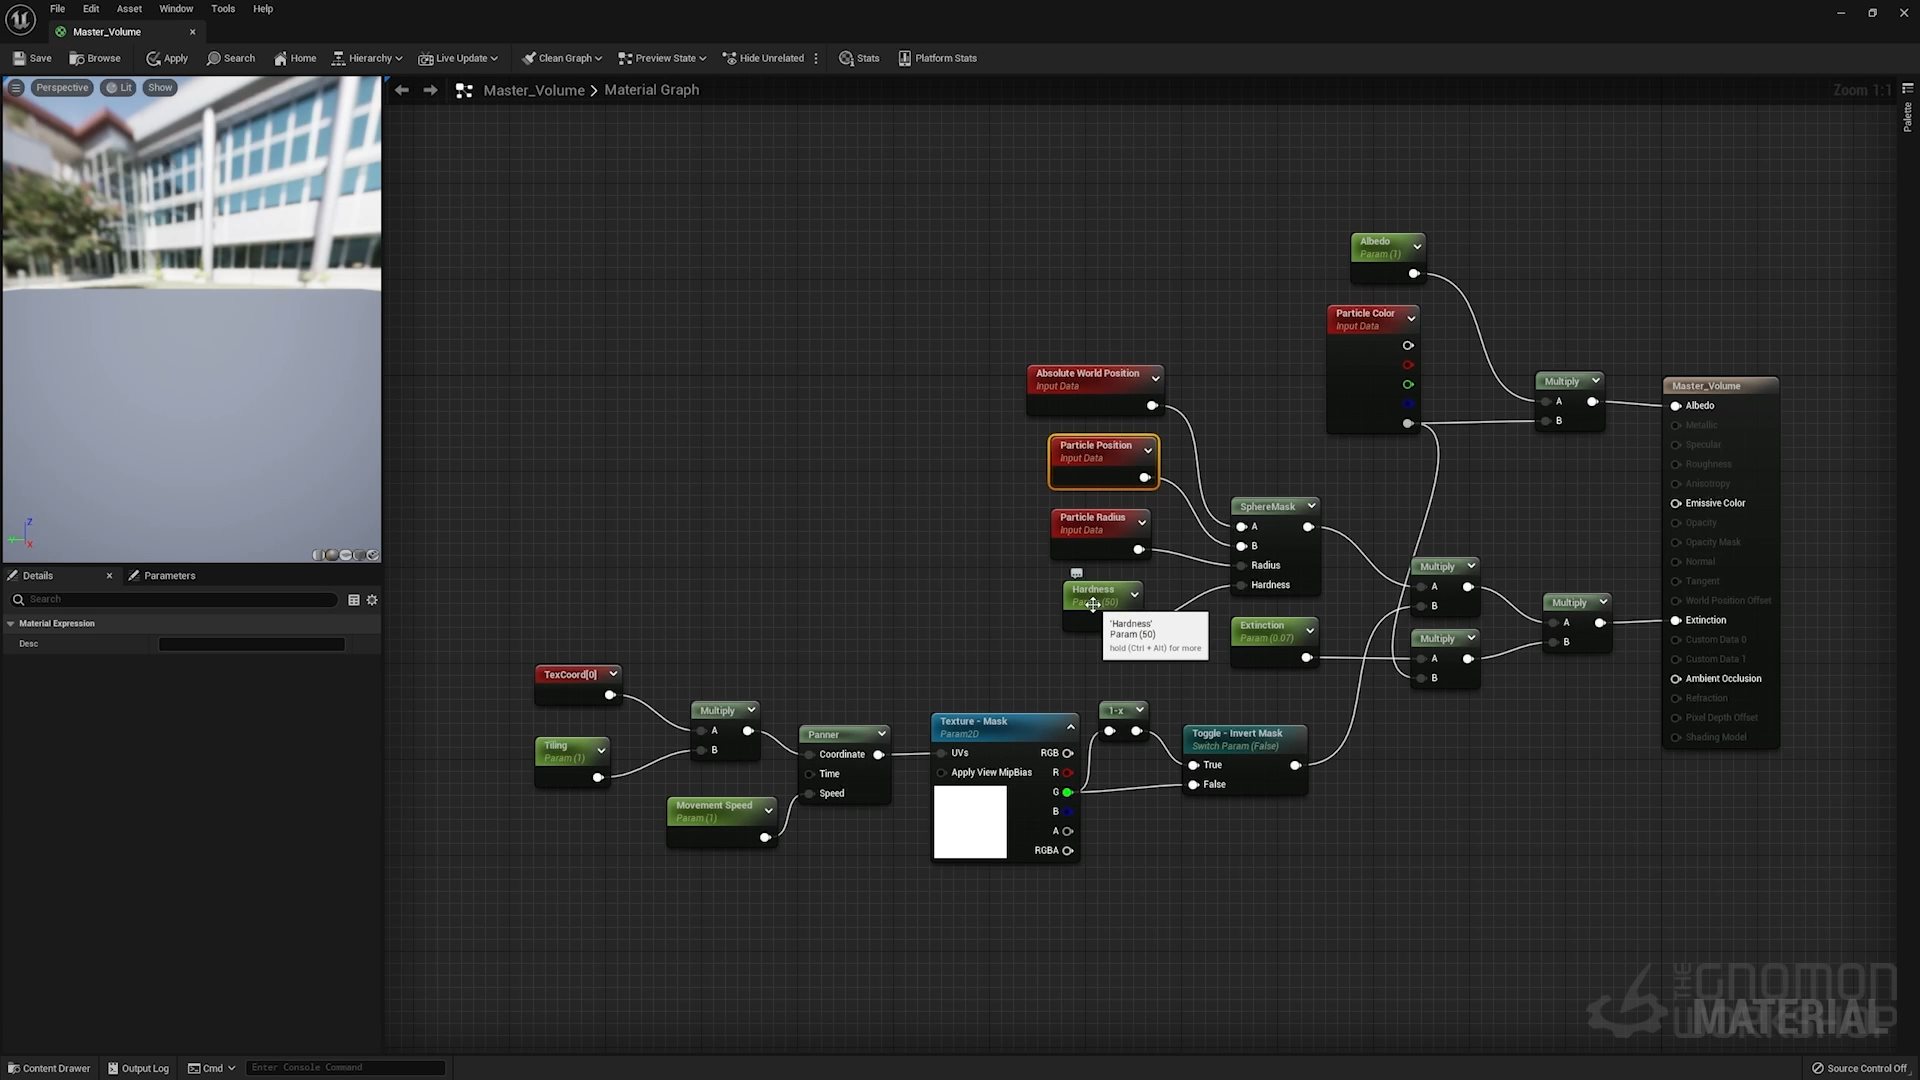Open the Stats panel icon

[846, 58]
